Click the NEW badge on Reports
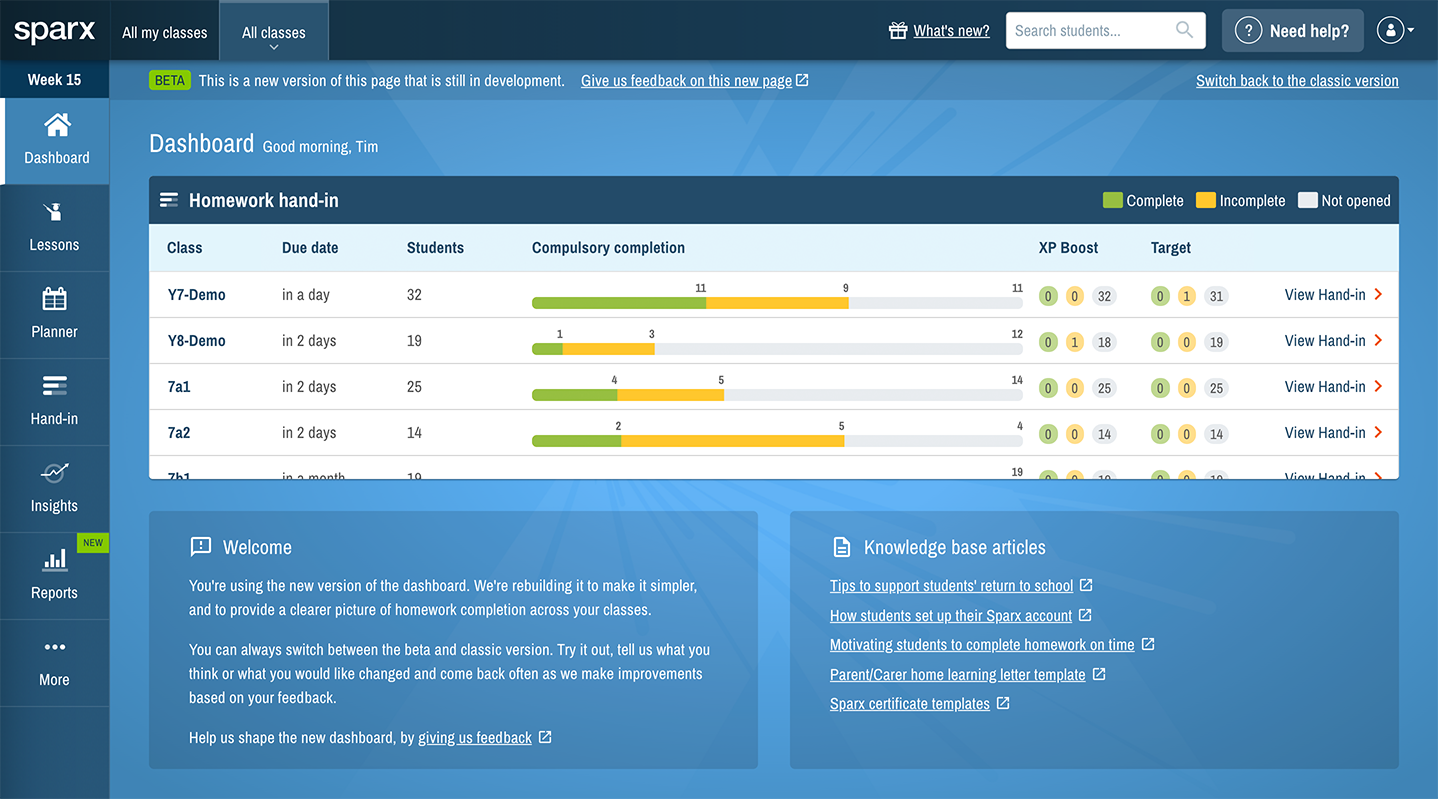Screen dimensions: 1438x799 click(93, 543)
